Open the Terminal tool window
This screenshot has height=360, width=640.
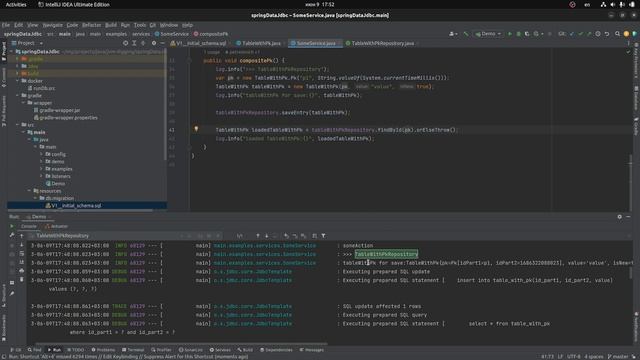tap(133, 350)
